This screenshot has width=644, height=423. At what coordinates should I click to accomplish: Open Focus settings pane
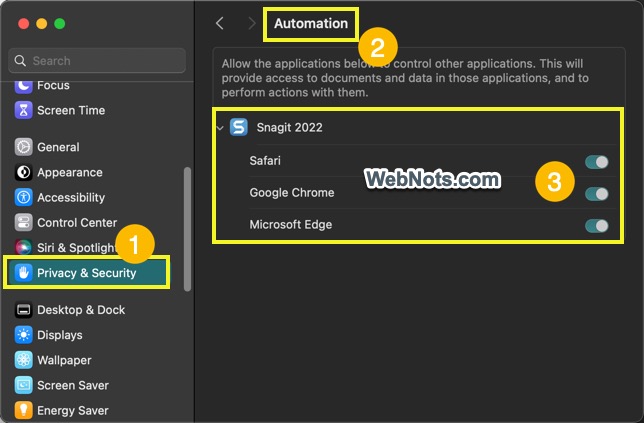pos(53,85)
